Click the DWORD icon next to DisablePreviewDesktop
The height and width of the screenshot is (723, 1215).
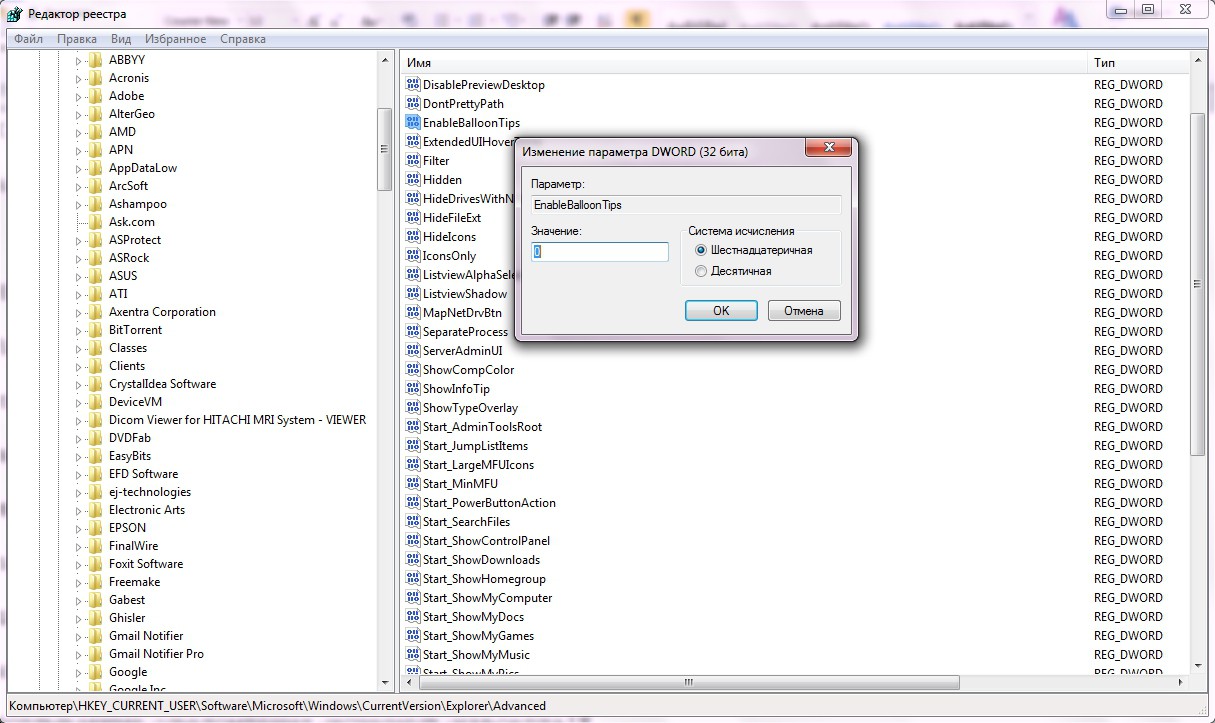coord(413,85)
